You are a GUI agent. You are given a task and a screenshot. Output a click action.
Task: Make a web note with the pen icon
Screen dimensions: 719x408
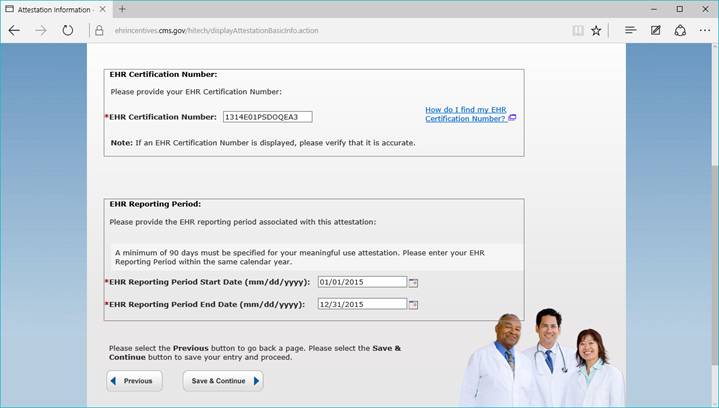click(655, 30)
